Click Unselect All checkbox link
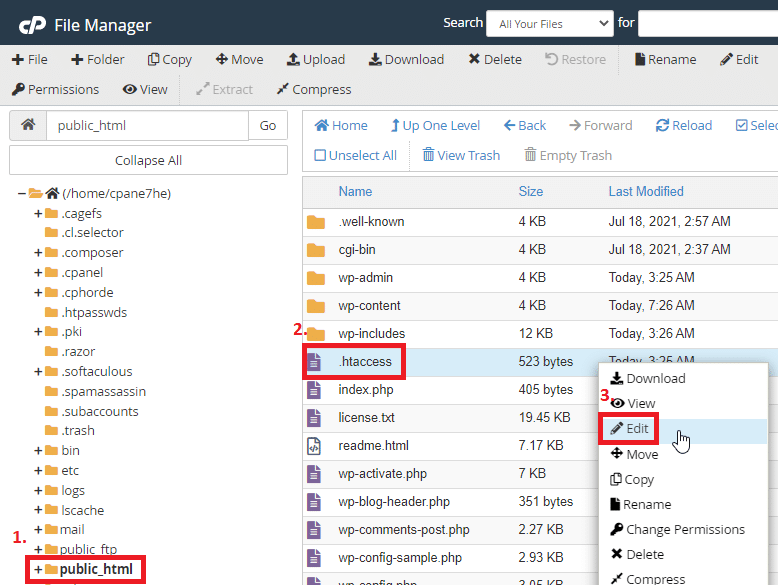 pos(356,155)
